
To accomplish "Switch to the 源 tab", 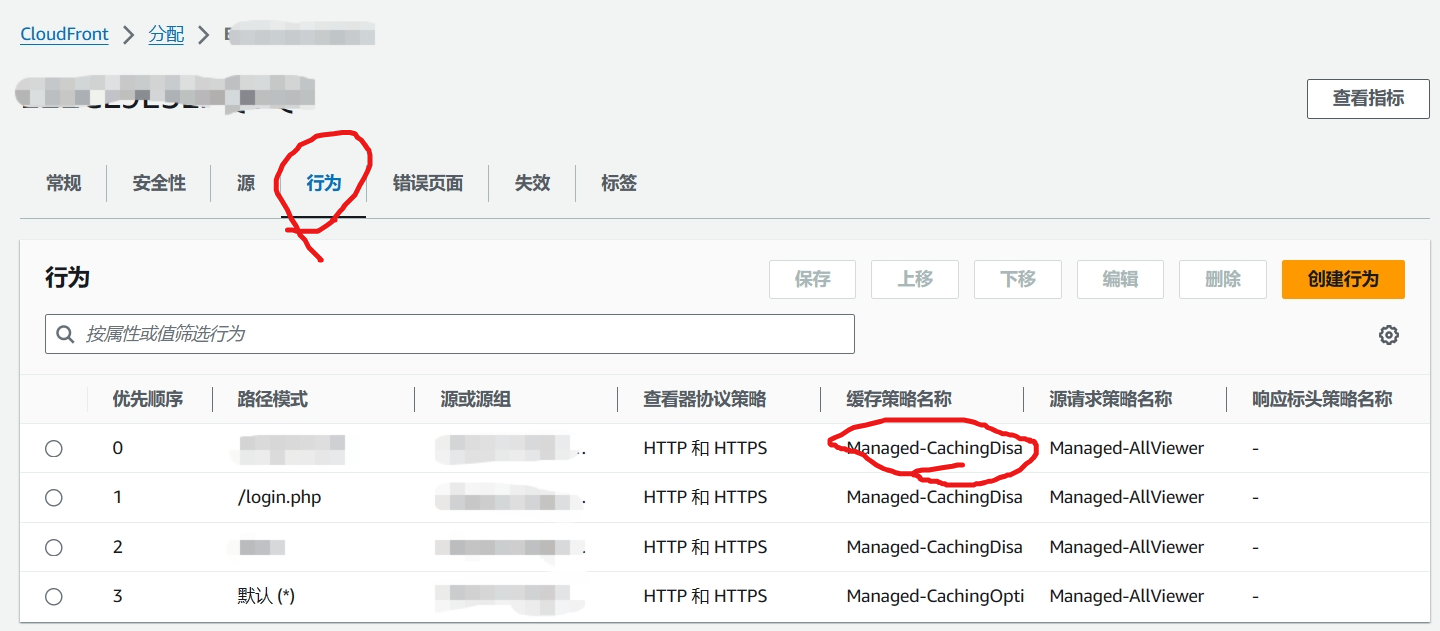I will click(243, 183).
